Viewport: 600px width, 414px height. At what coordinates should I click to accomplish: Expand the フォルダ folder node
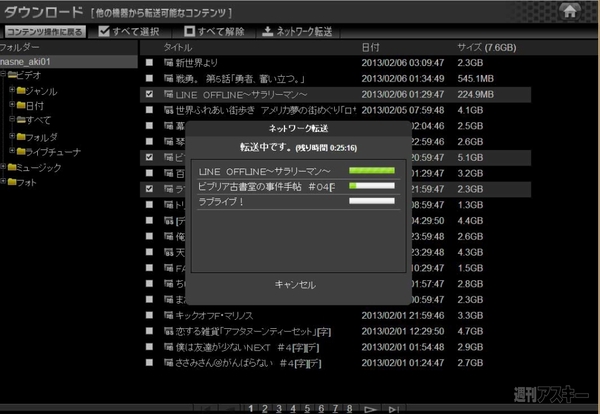coord(12,136)
